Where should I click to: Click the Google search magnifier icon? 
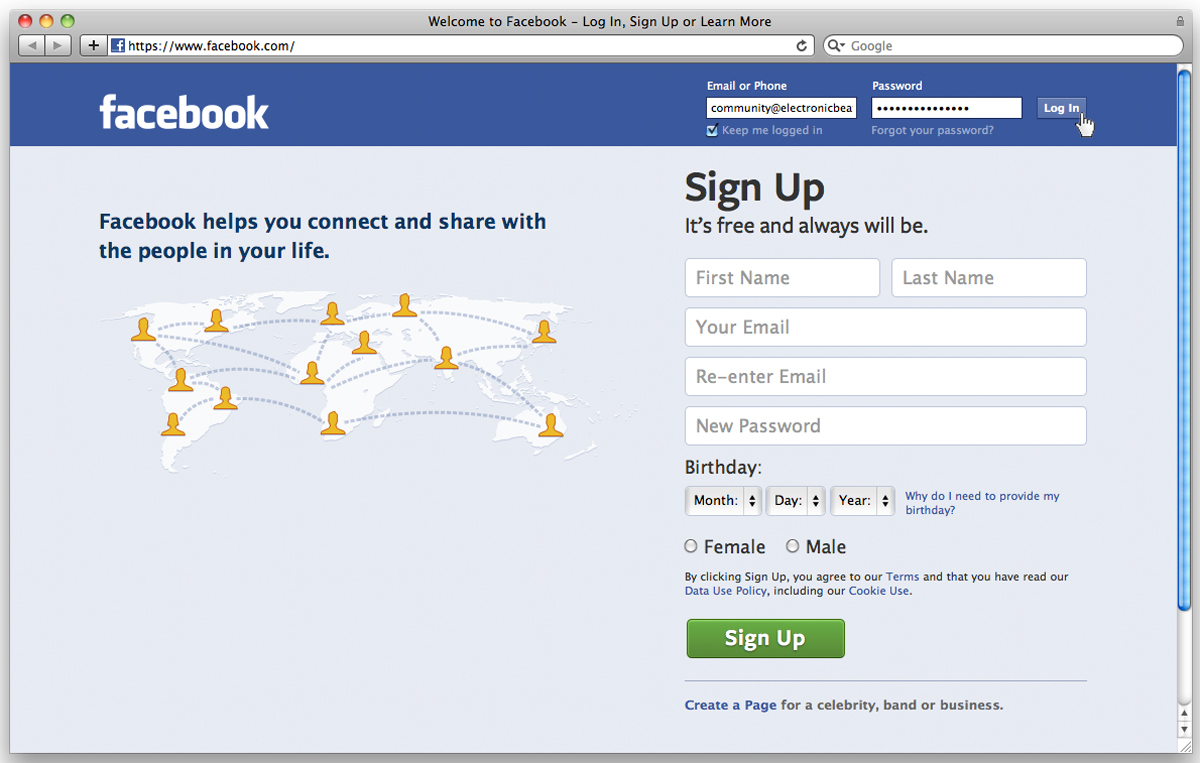click(836, 46)
